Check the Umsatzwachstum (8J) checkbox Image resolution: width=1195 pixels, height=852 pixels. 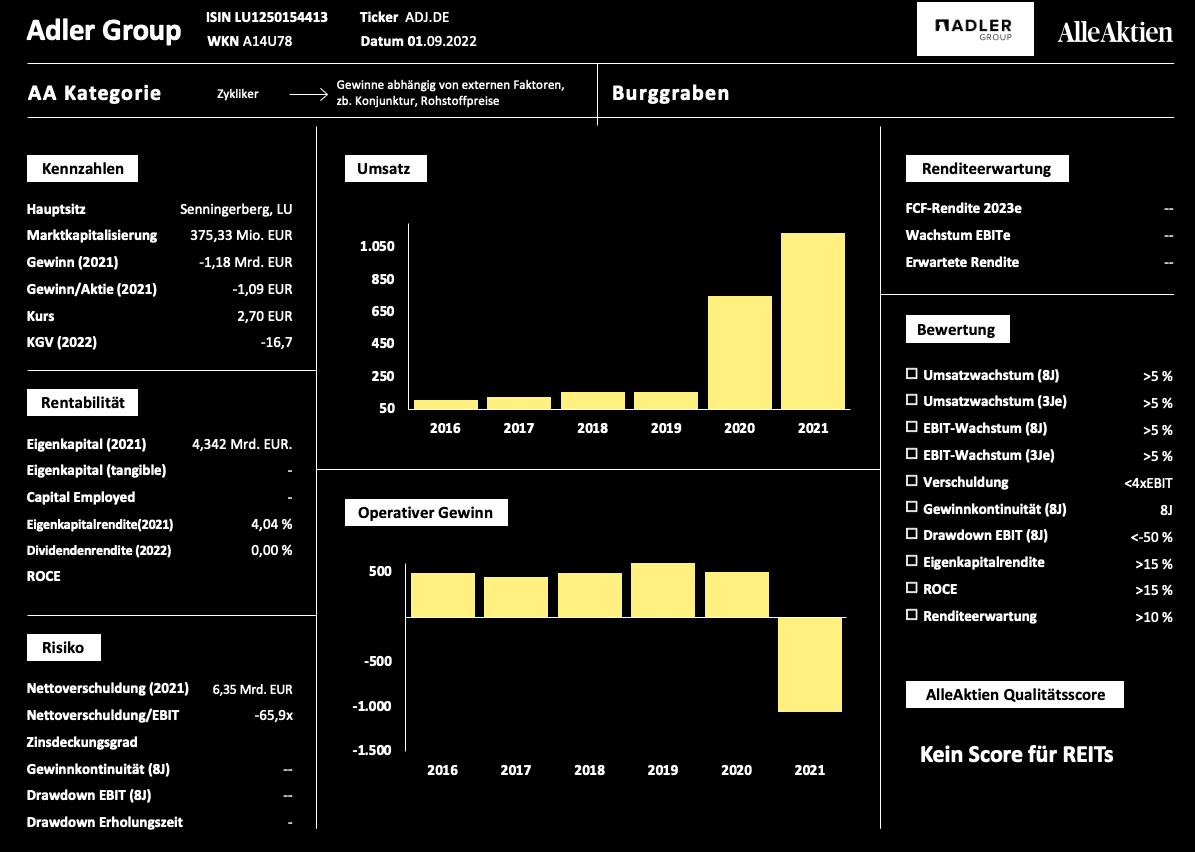pyautogui.click(x=911, y=373)
